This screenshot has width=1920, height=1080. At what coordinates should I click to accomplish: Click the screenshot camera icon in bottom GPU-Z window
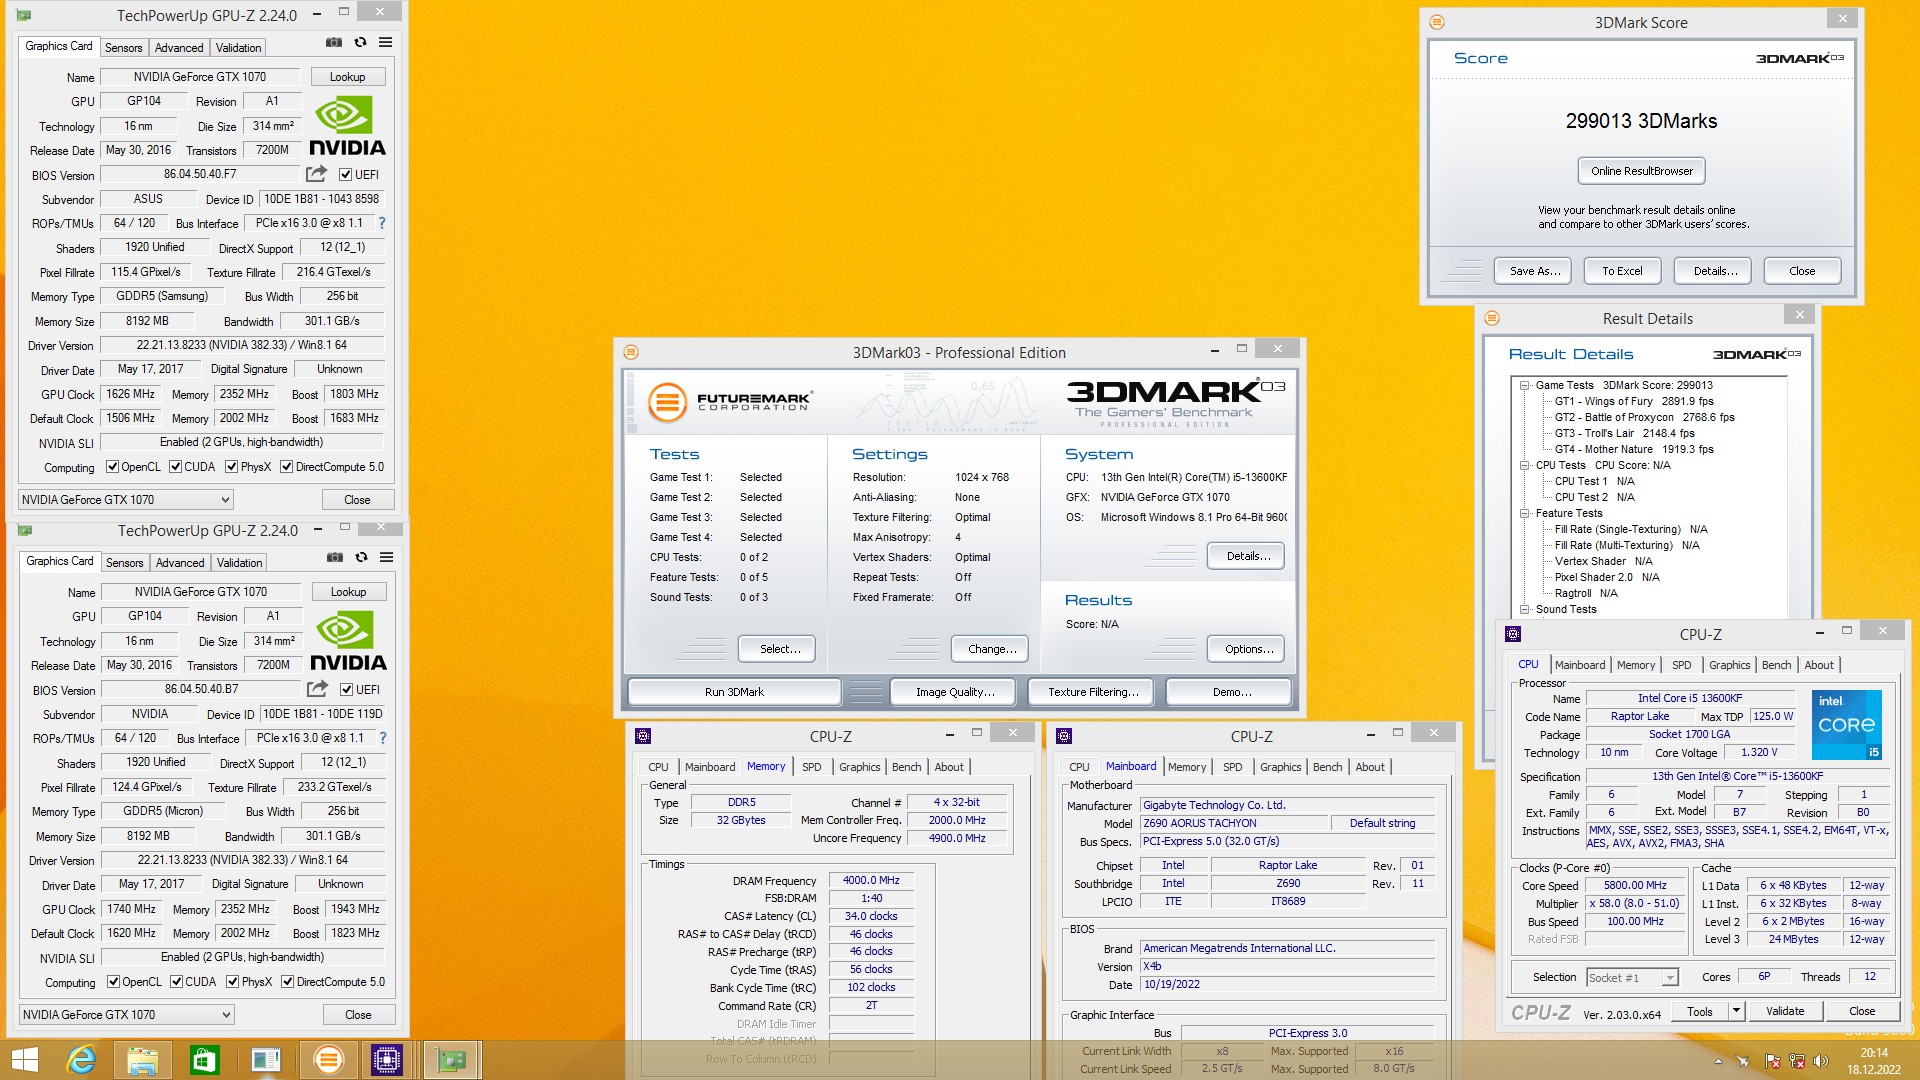point(335,557)
